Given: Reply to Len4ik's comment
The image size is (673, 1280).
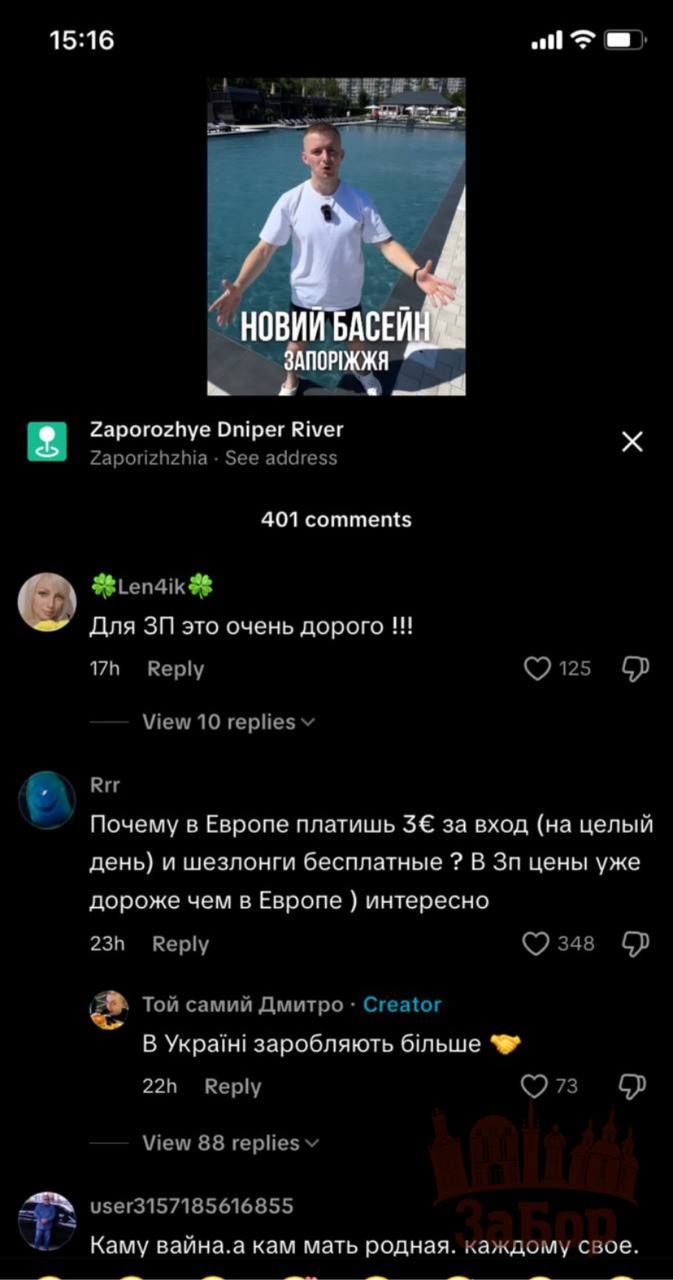Looking at the screenshot, I should 175,669.
